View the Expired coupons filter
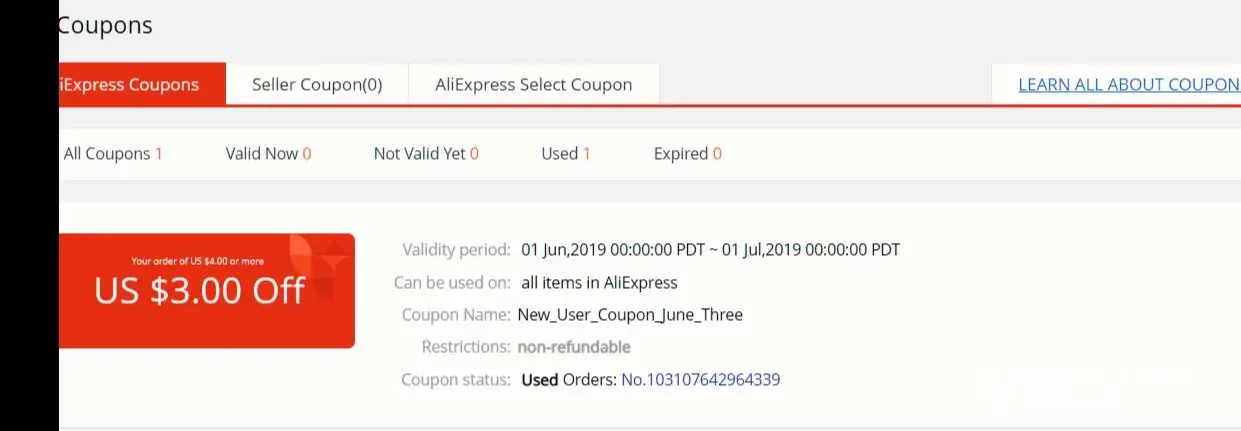1241x431 pixels. coord(687,154)
